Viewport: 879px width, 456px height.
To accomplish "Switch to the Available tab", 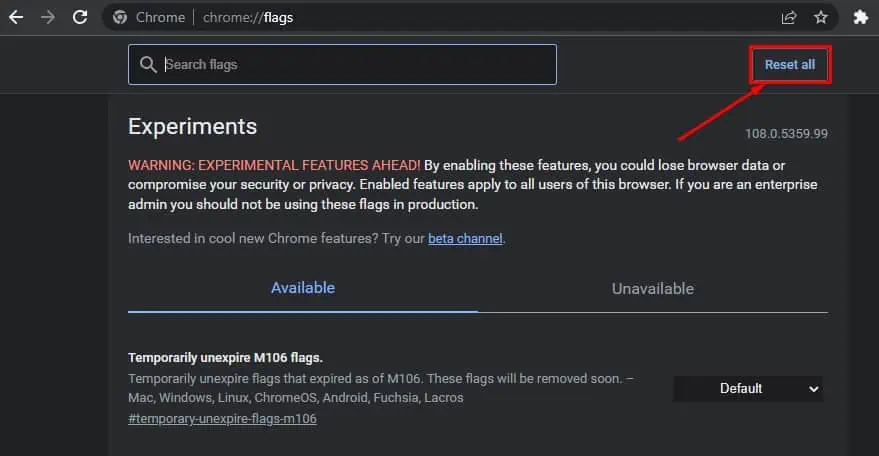I will tap(303, 288).
